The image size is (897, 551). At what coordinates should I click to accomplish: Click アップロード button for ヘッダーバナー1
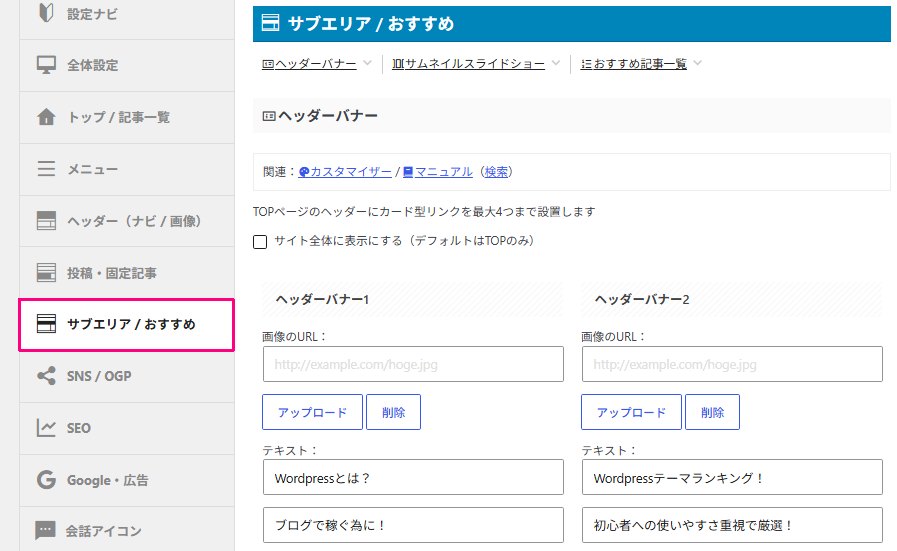(312, 412)
